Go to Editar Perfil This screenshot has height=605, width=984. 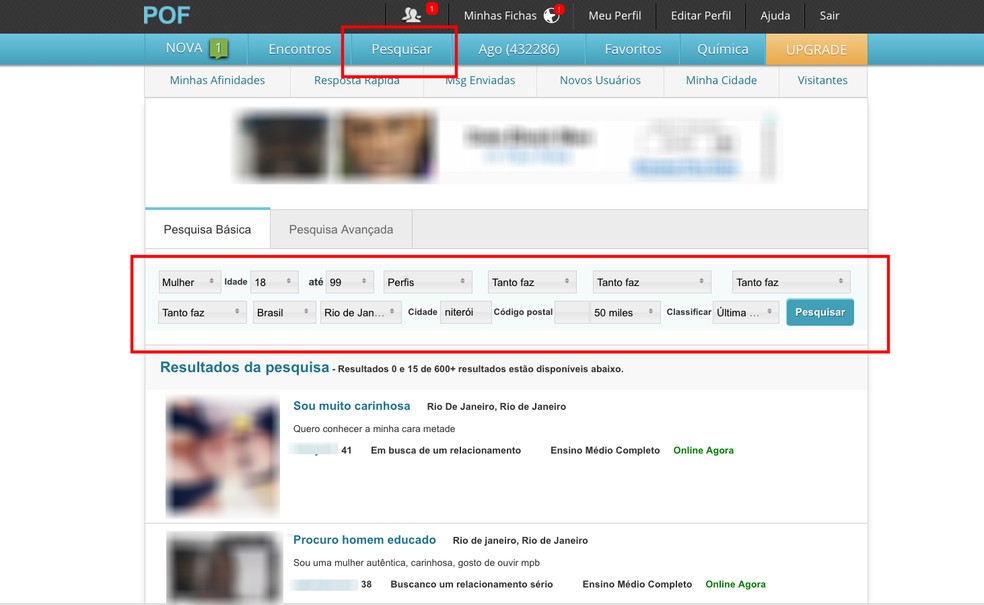(700, 16)
